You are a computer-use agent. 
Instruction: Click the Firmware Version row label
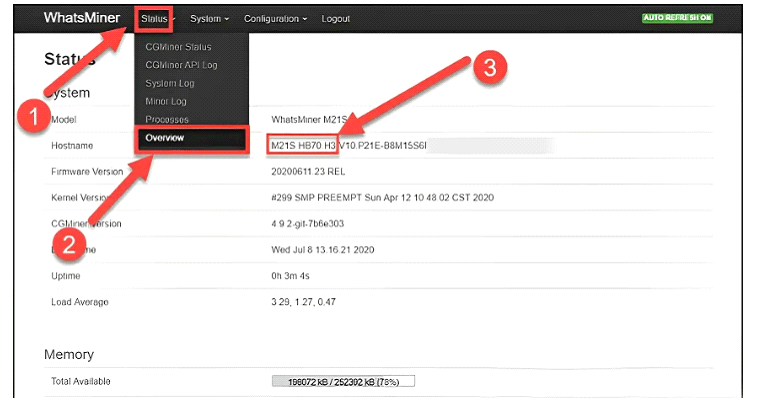[x=87, y=171]
